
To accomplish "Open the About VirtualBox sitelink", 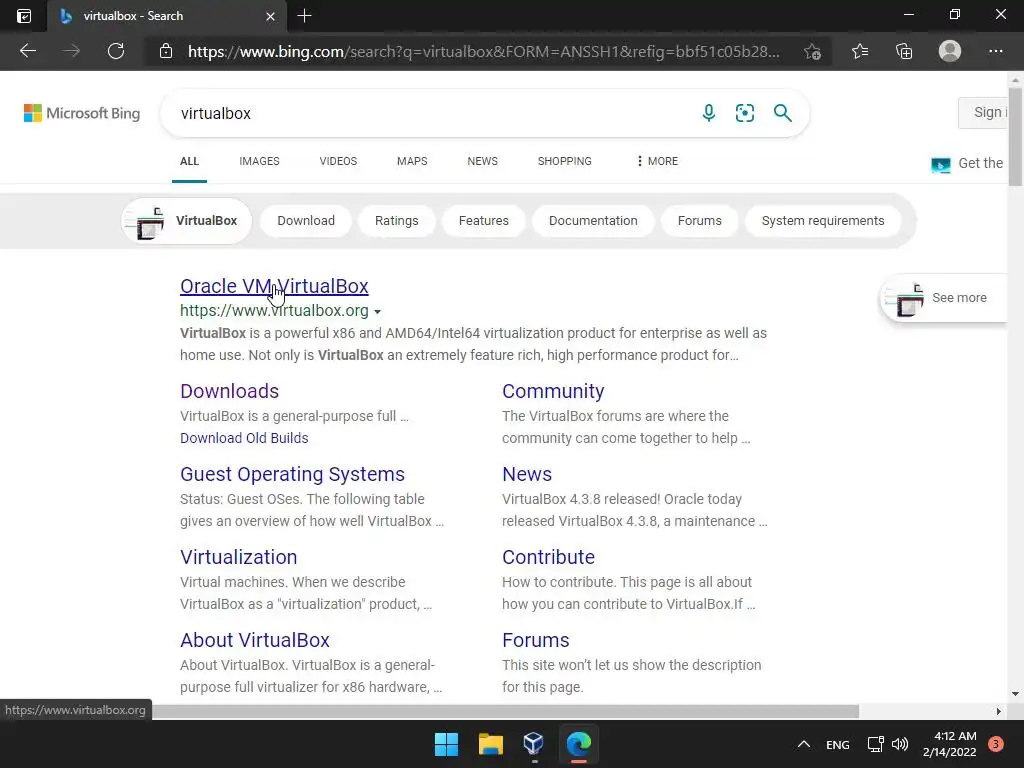I will pos(255,640).
